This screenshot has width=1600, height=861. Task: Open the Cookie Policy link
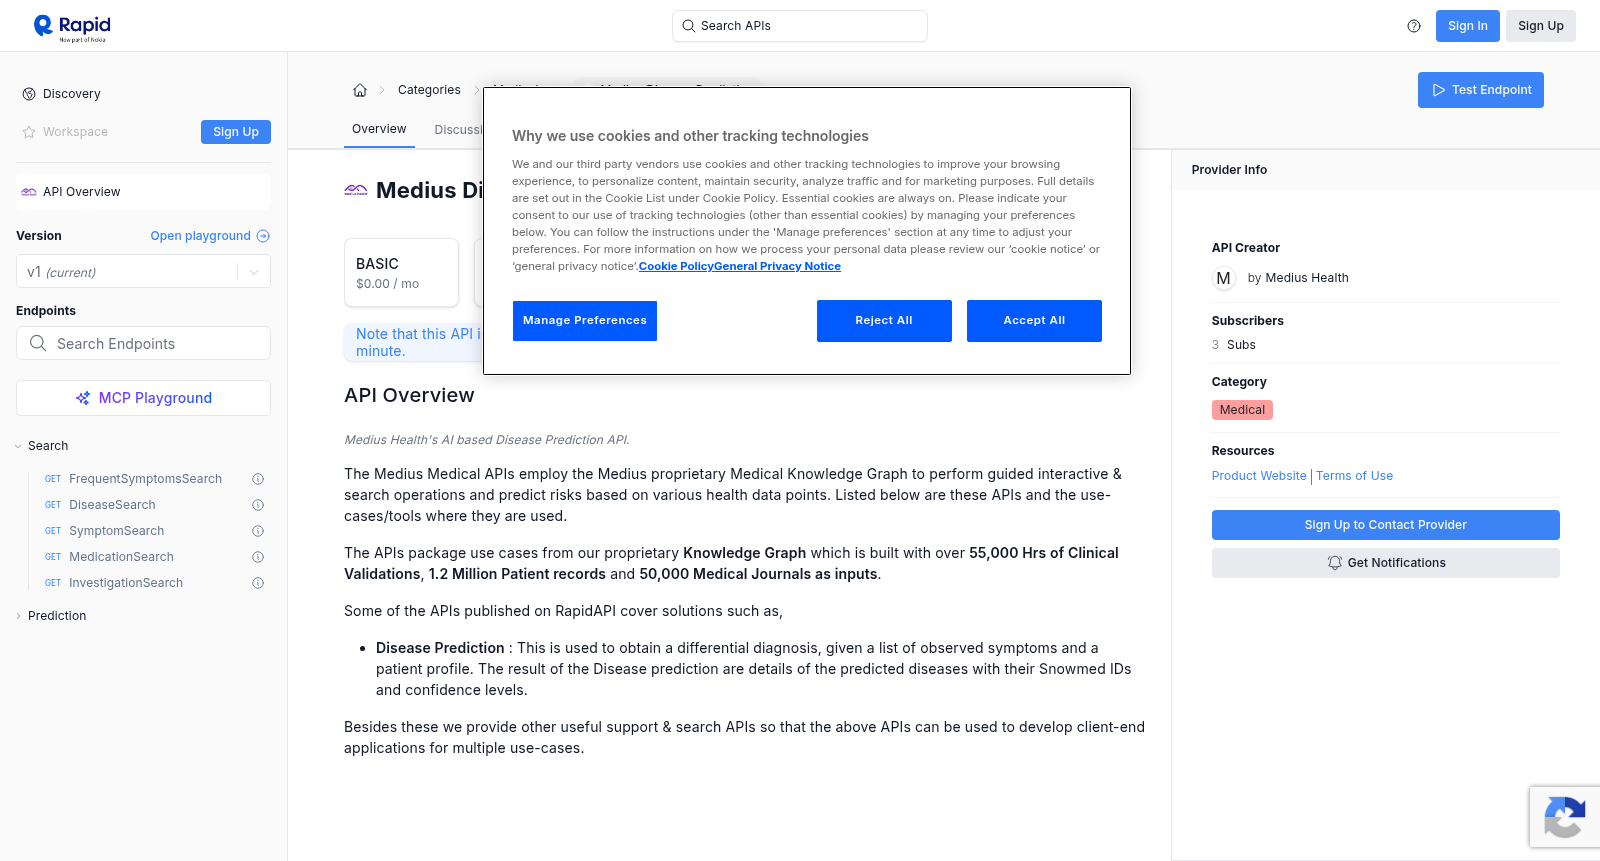(x=676, y=266)
